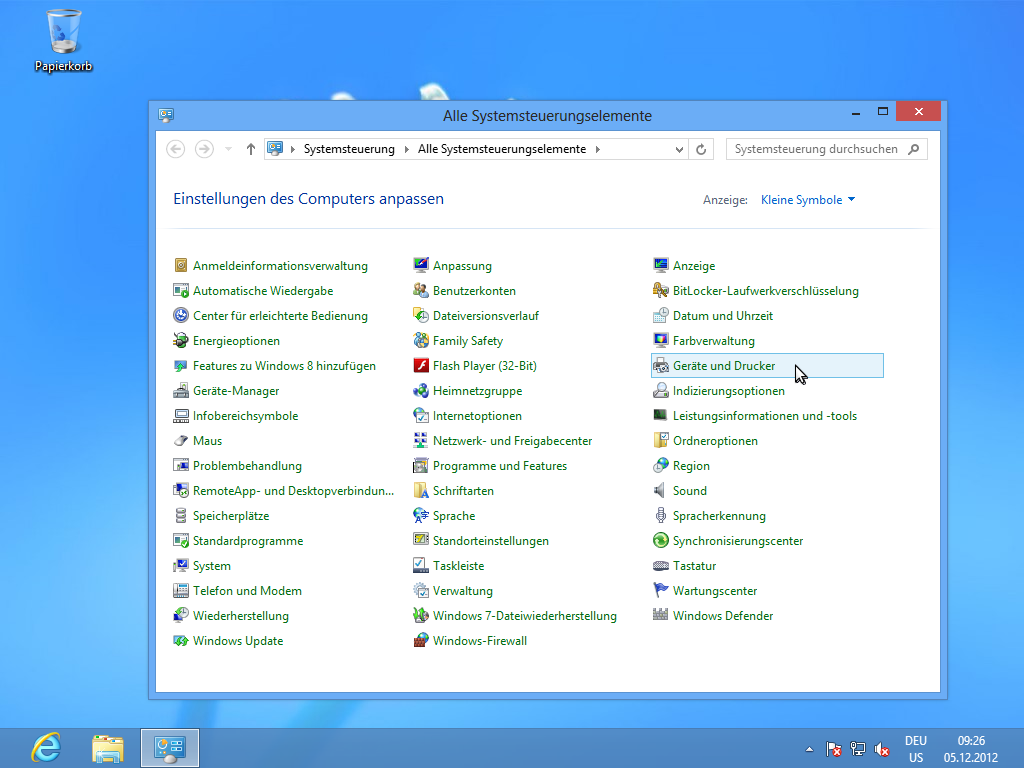Expand arrow after Alle Systemsteuerungselemente breadcrumb

pos(598,150)
